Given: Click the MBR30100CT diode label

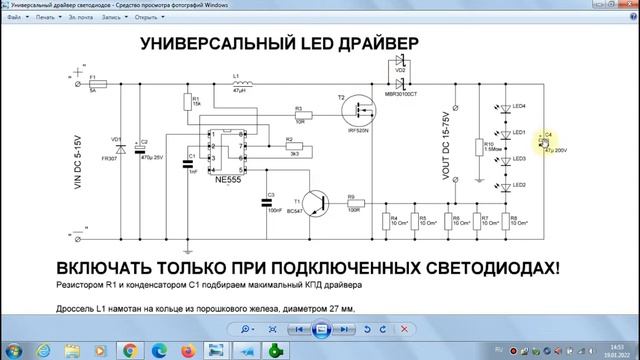Looking at the screenshot, I should pyautogui.click(x=401, y=94).
